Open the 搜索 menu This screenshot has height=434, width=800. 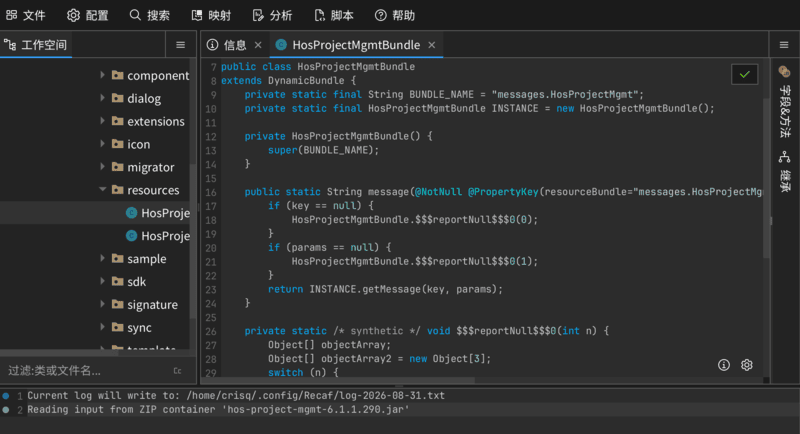point(149,15)
